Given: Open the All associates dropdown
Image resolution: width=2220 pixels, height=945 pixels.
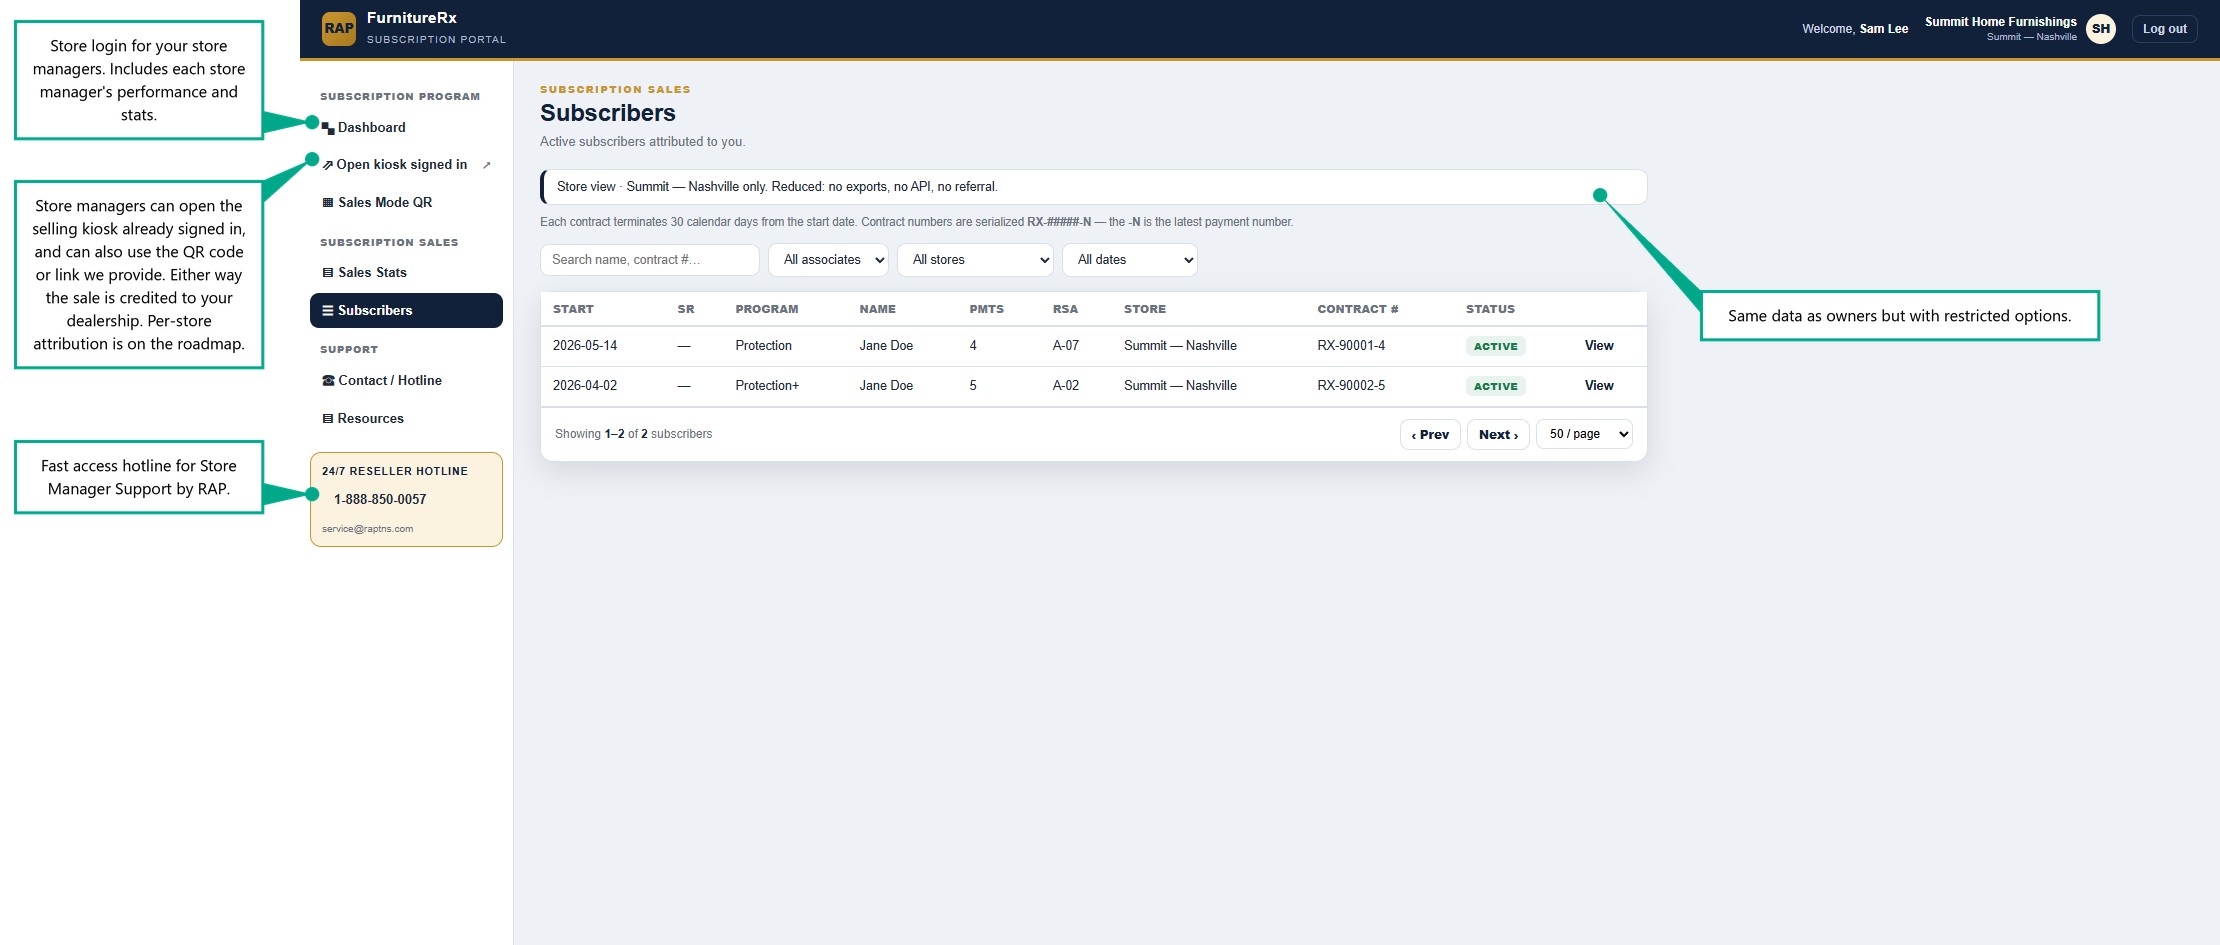Looking at the screenshot, I should coord(828,259).
